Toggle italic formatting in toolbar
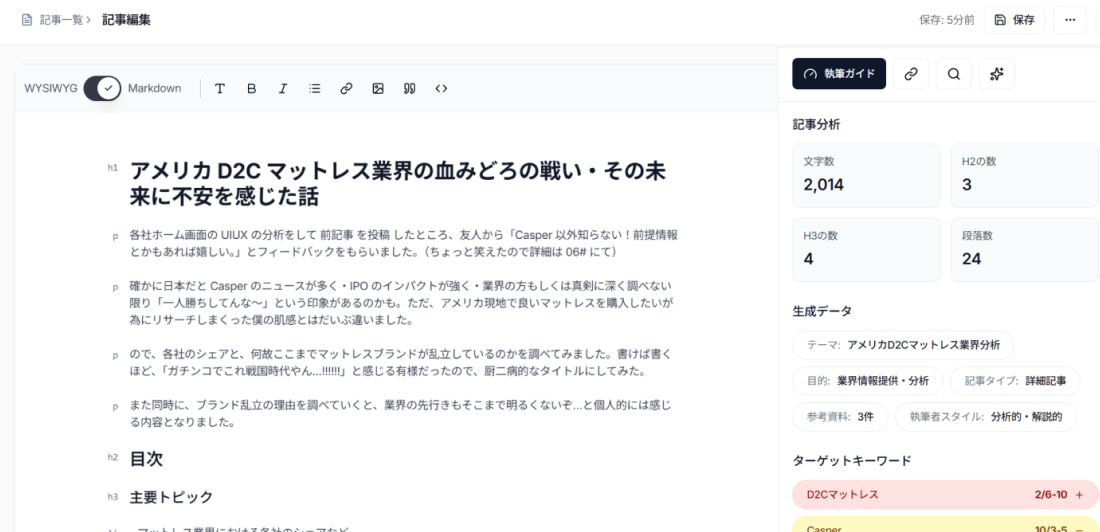This screenshot has height=532, width=1100. (283, 88)
